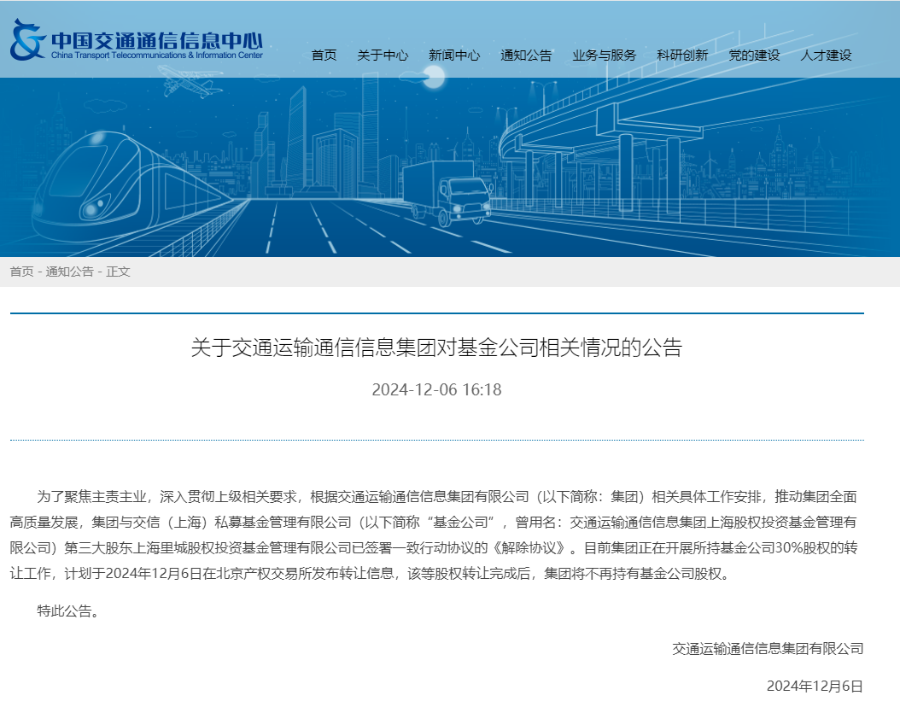Click the delivery truck in the banner
900x719 pixels.
[447, 192]
